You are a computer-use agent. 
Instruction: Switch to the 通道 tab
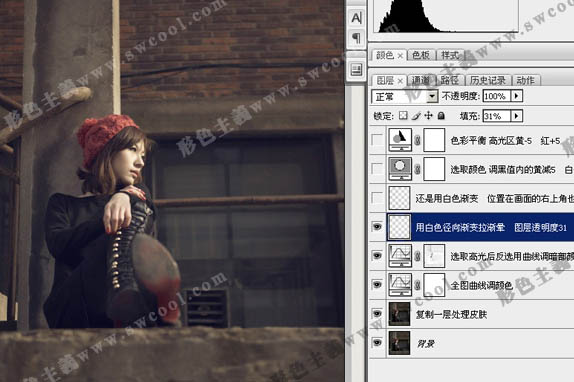[421, 80]
